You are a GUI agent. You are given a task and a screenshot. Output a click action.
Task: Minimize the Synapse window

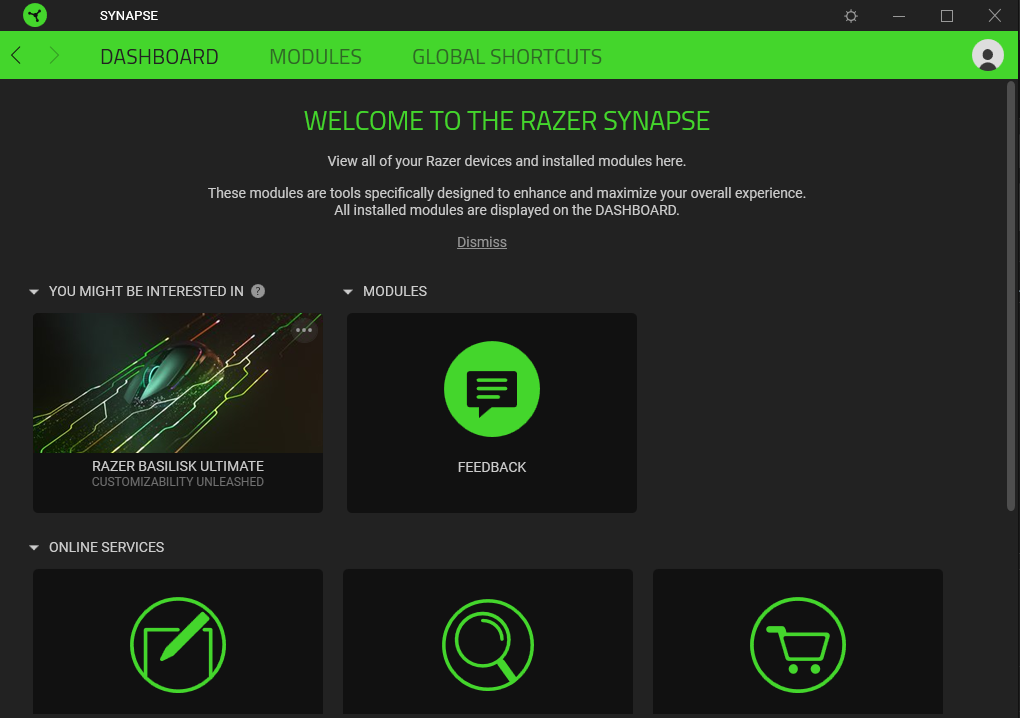899,16
